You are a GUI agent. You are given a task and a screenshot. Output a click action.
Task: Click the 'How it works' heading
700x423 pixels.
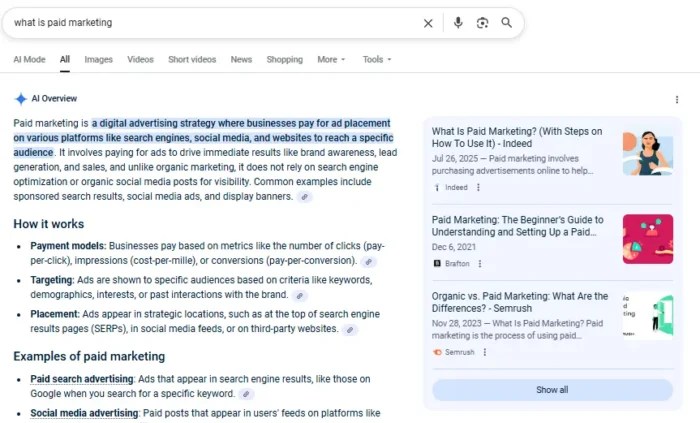pos(49,224)
